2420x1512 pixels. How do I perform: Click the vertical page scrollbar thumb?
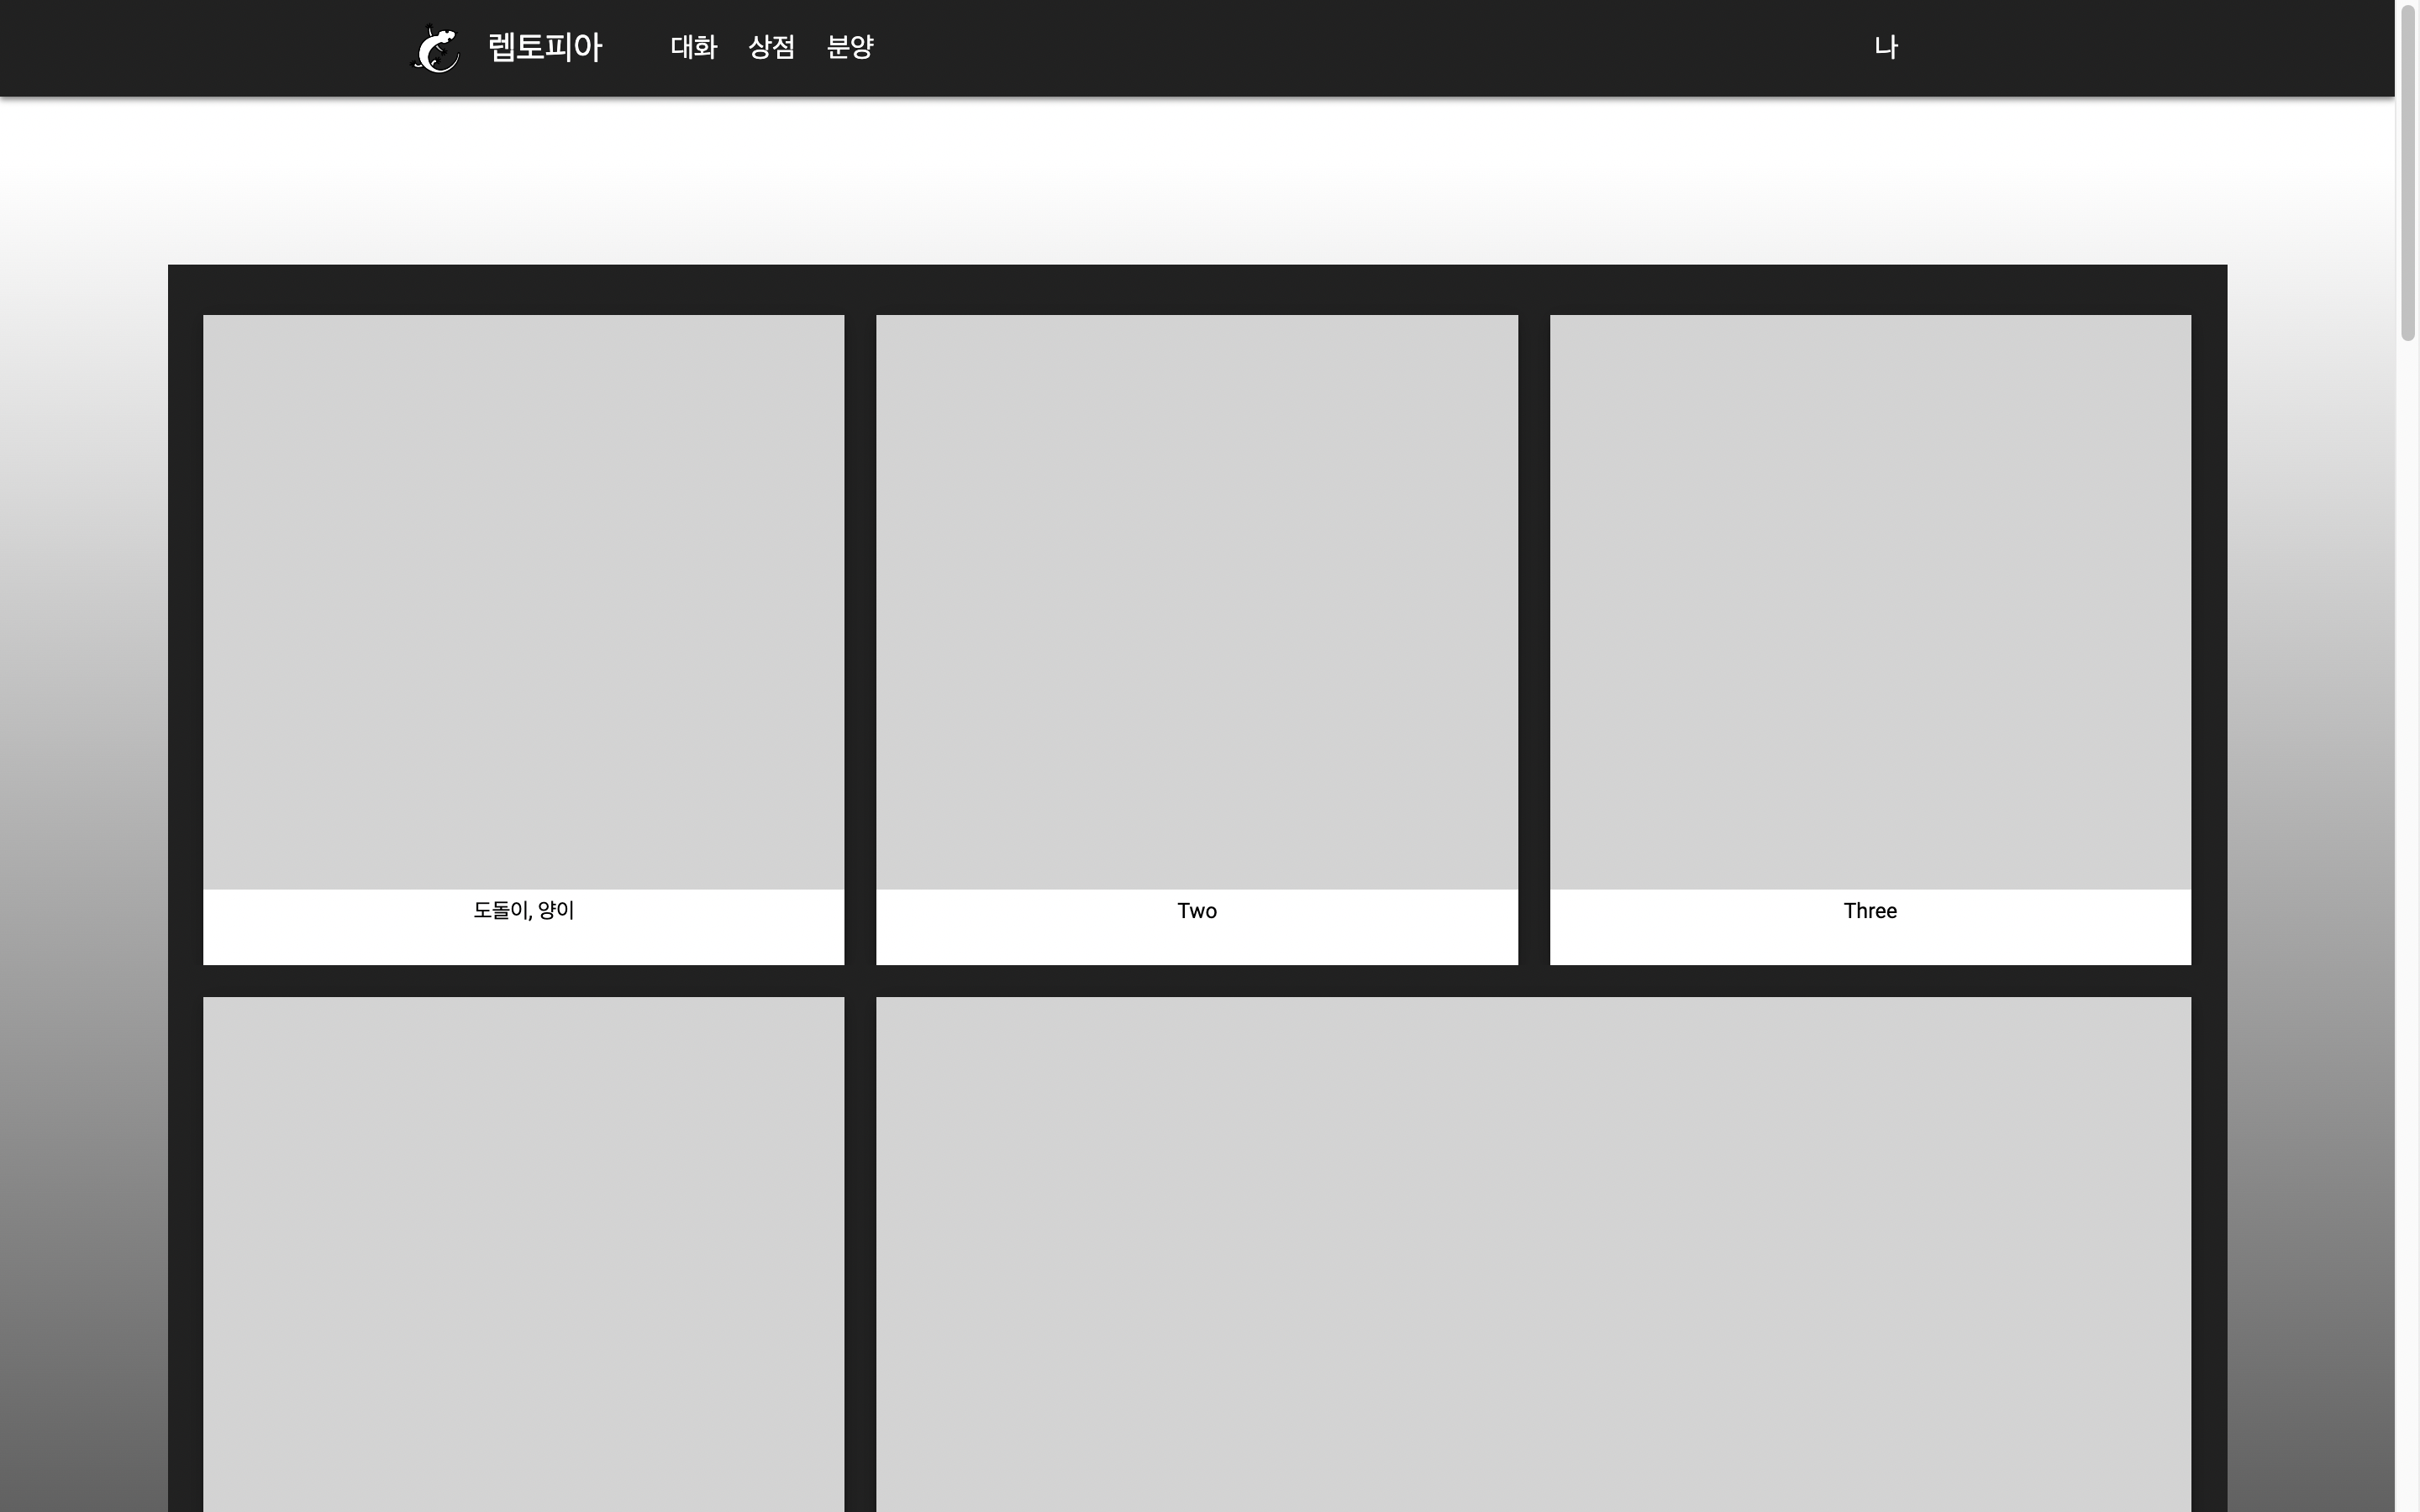click(x=2408, y=172)
